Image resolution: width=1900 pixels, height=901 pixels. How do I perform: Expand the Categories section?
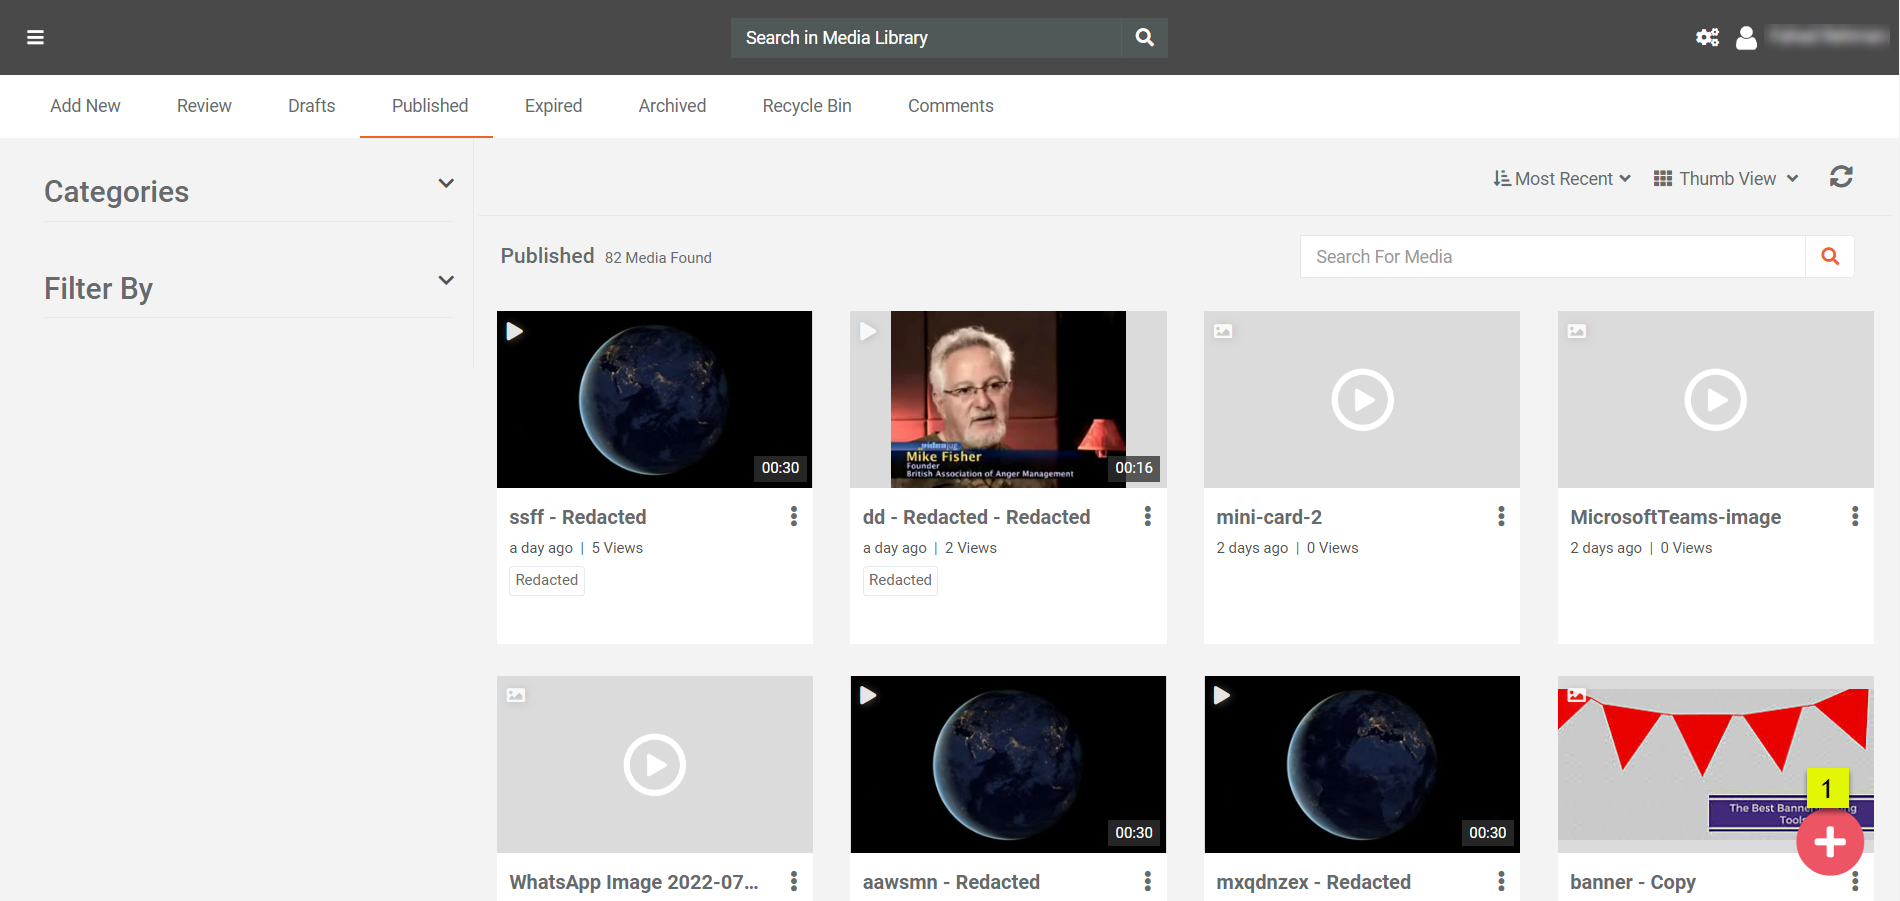[446, 184]
